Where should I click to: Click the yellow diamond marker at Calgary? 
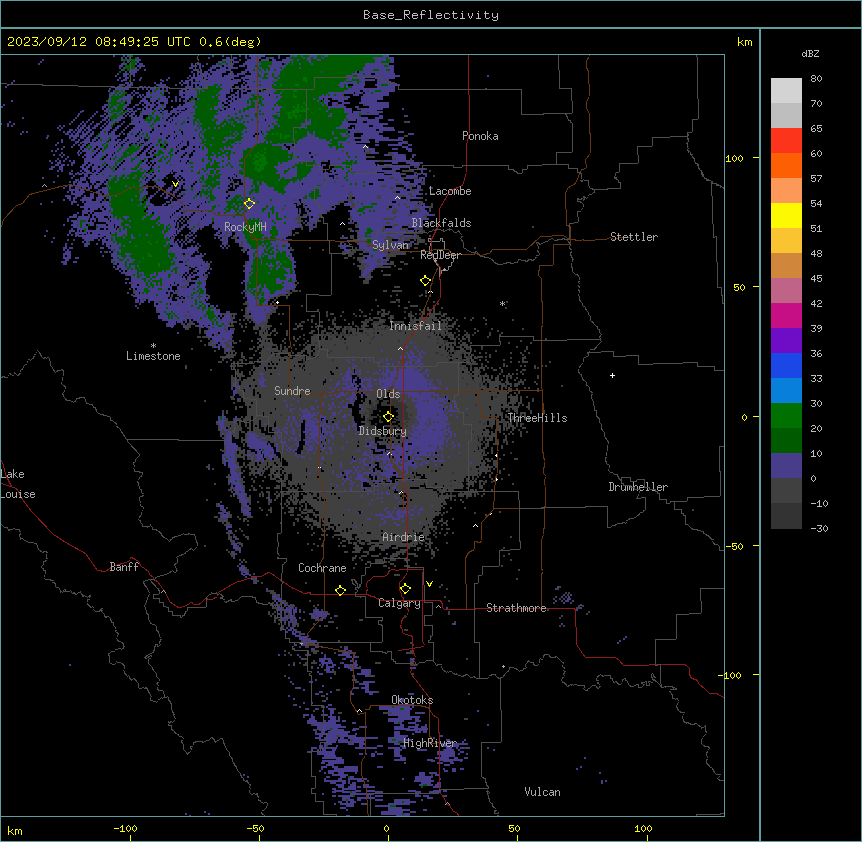[405, 589]
